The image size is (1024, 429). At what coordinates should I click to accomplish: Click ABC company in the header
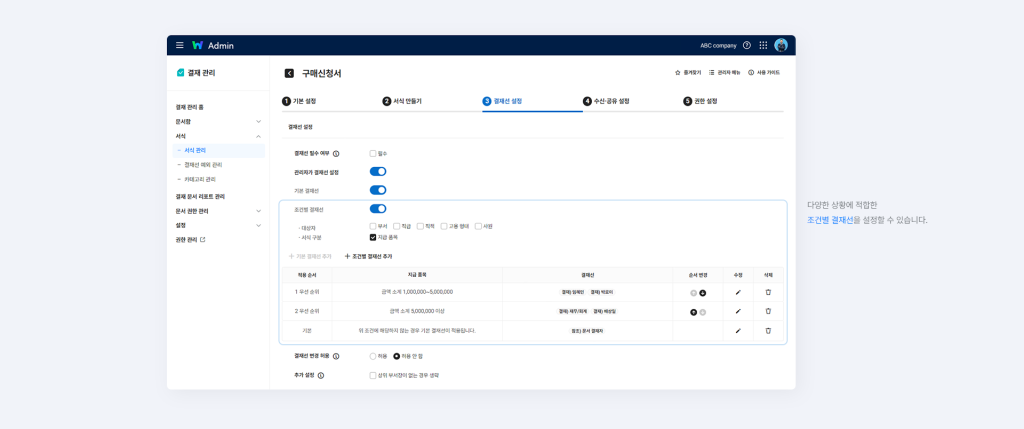coord(718,46)
